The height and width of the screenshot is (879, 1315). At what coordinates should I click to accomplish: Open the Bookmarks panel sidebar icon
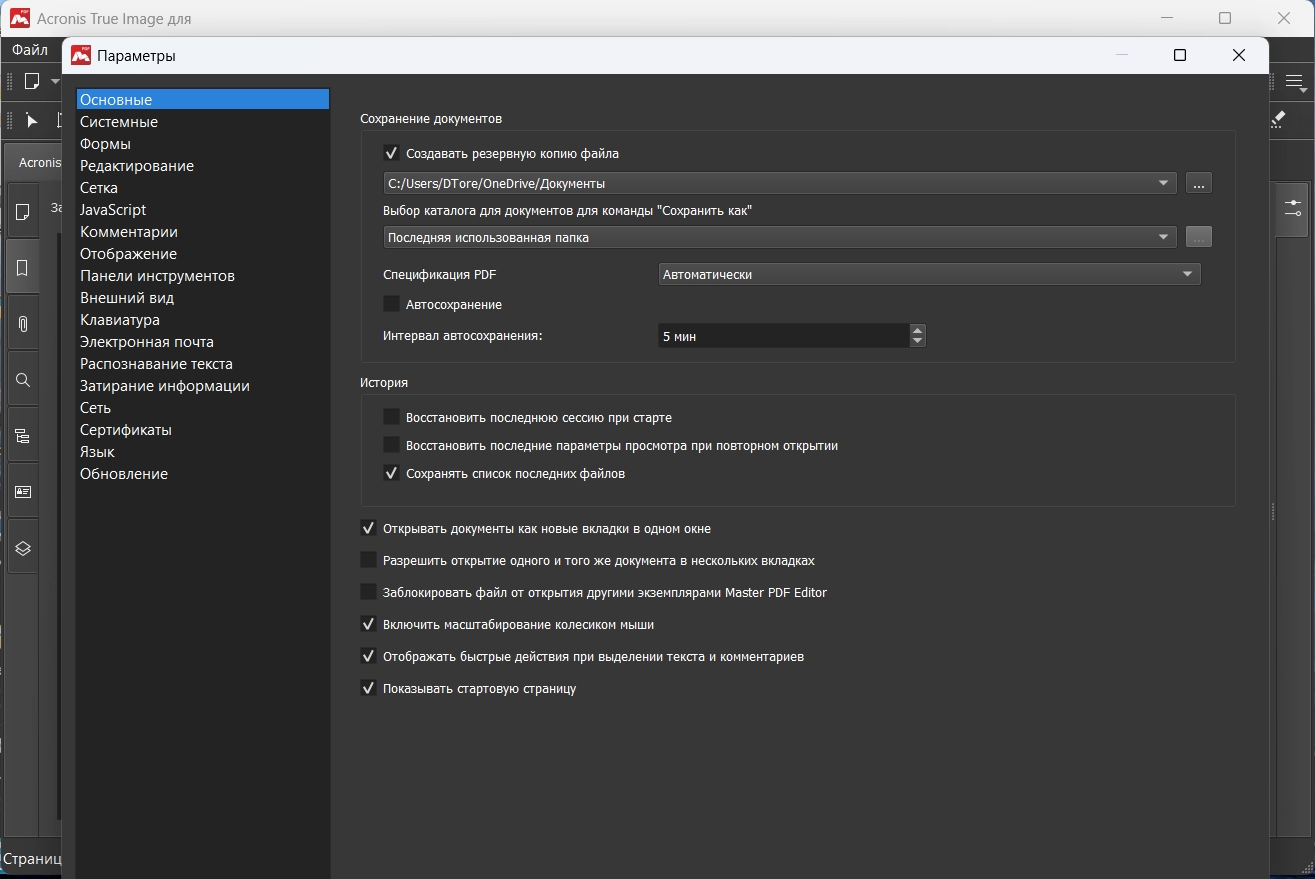[23, 268]
